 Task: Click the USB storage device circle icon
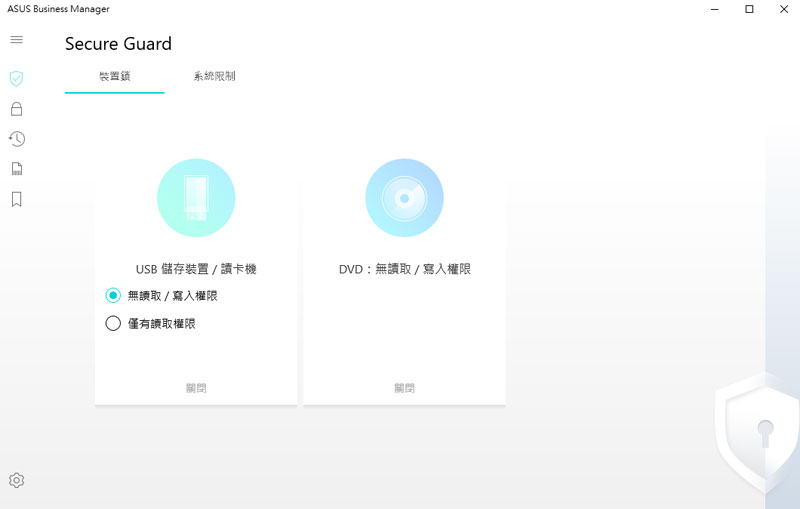pyautogui.click(x=196, y=198)
